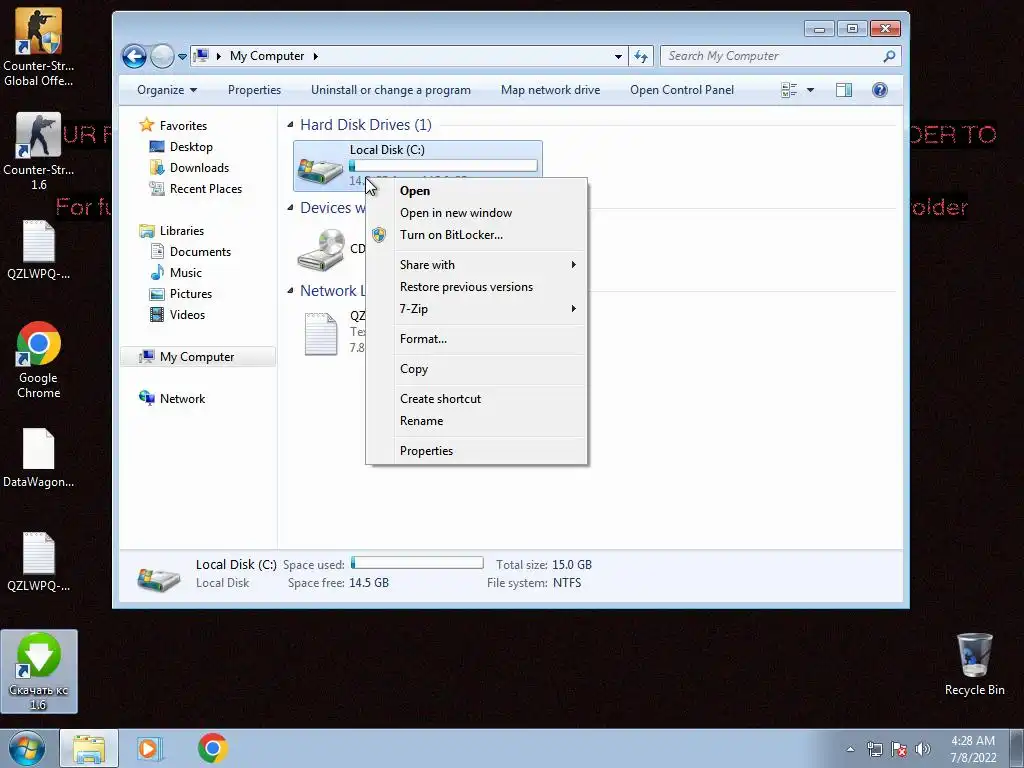
Task: Click the Change your view icon
Action: pyautogui.click(x=789, y=90)
